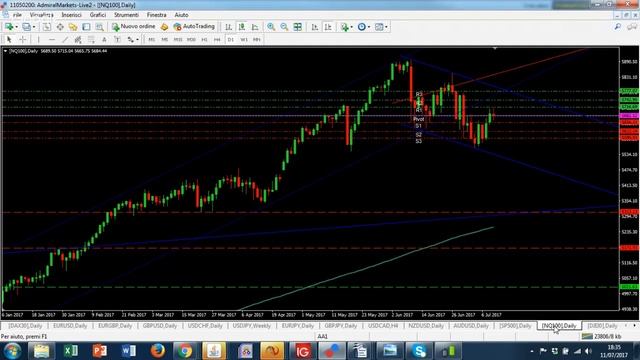Click the Nuovo ordine button
The height and width of the screenshot is (360, 640).
(x=133, y=27)
